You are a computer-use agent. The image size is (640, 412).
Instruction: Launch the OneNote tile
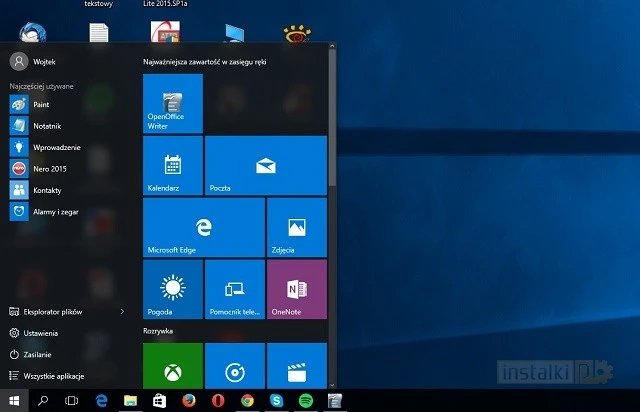296,289
